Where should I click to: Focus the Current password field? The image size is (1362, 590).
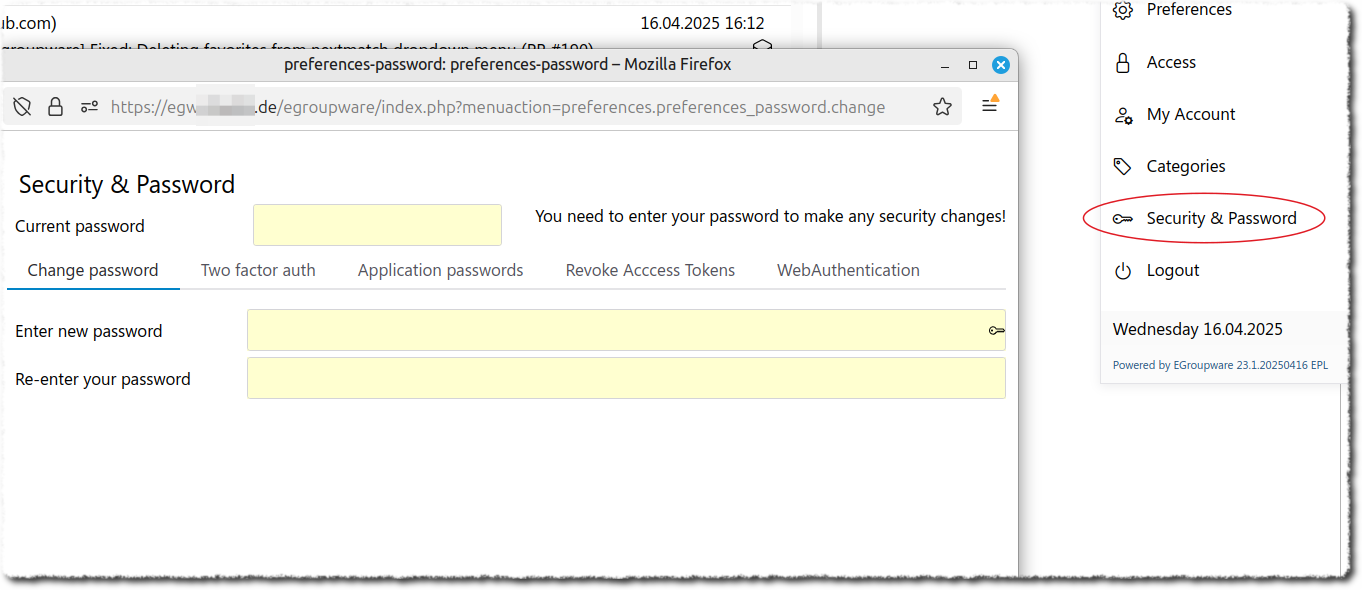point(377,225)
